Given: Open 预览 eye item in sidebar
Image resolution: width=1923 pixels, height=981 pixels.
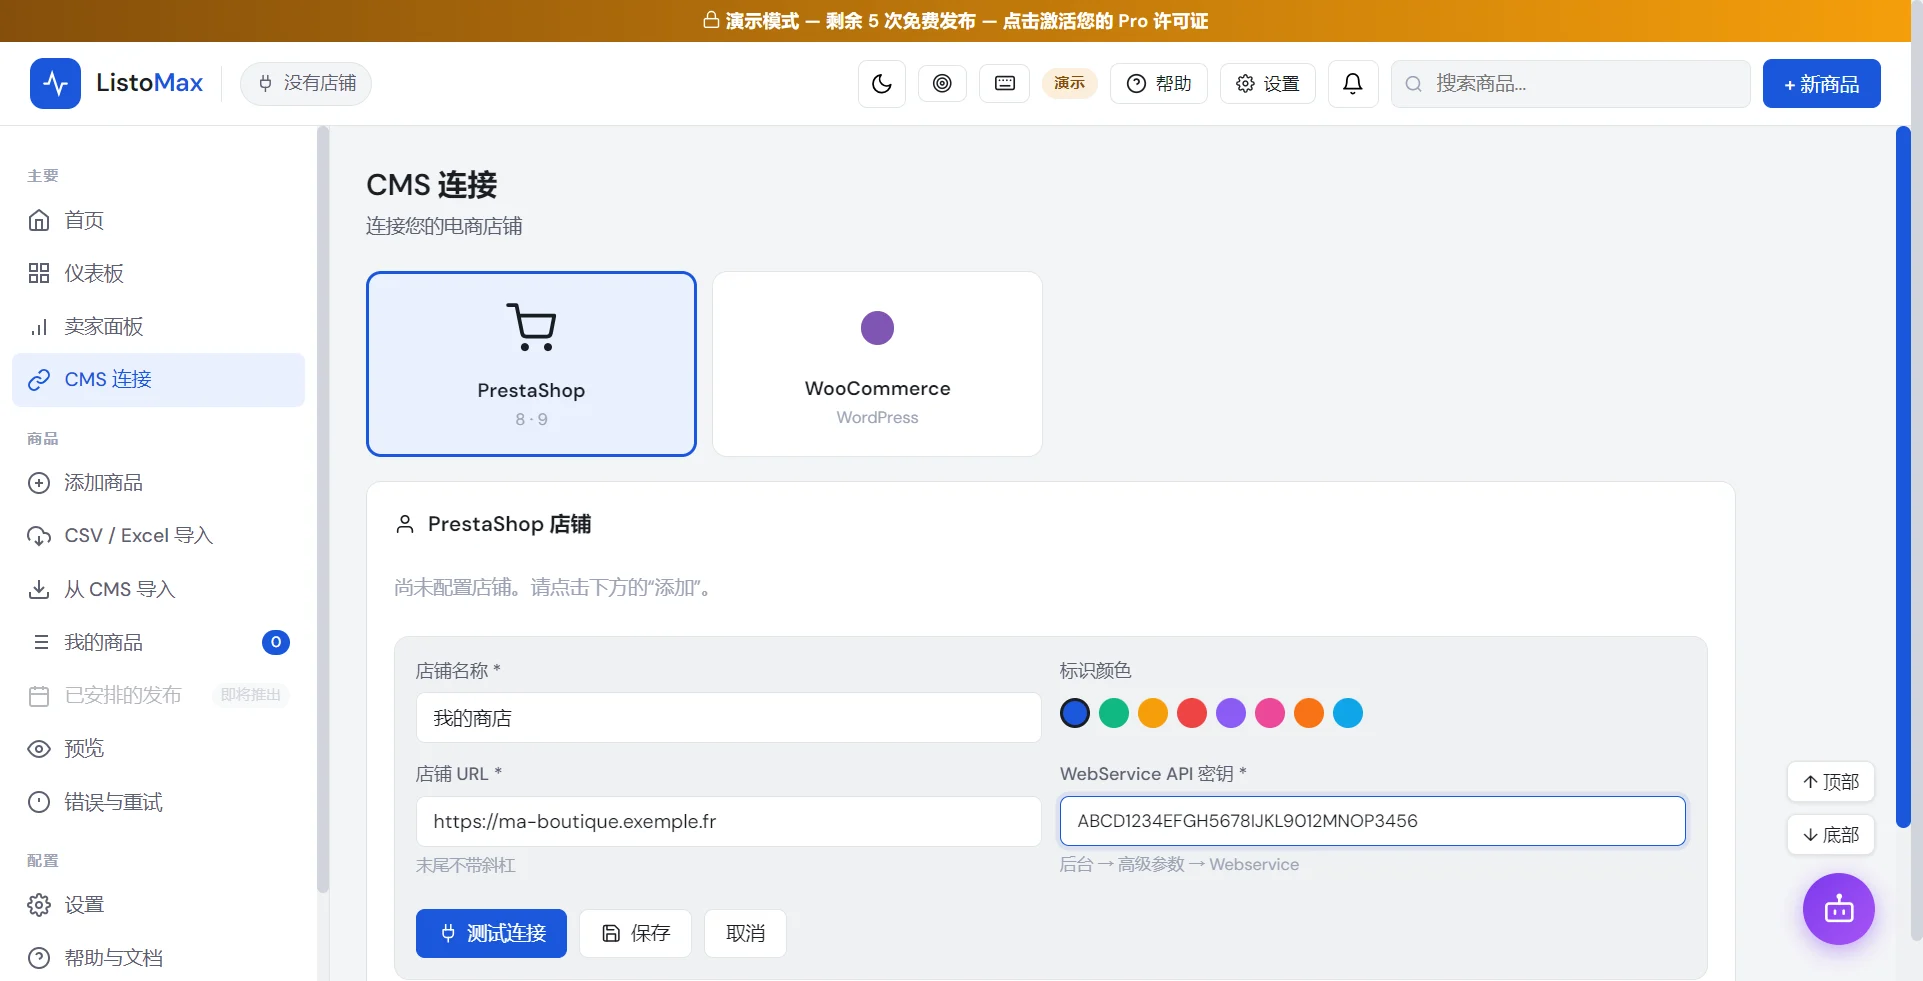Looking at the screenshot, I should (158, 749).
